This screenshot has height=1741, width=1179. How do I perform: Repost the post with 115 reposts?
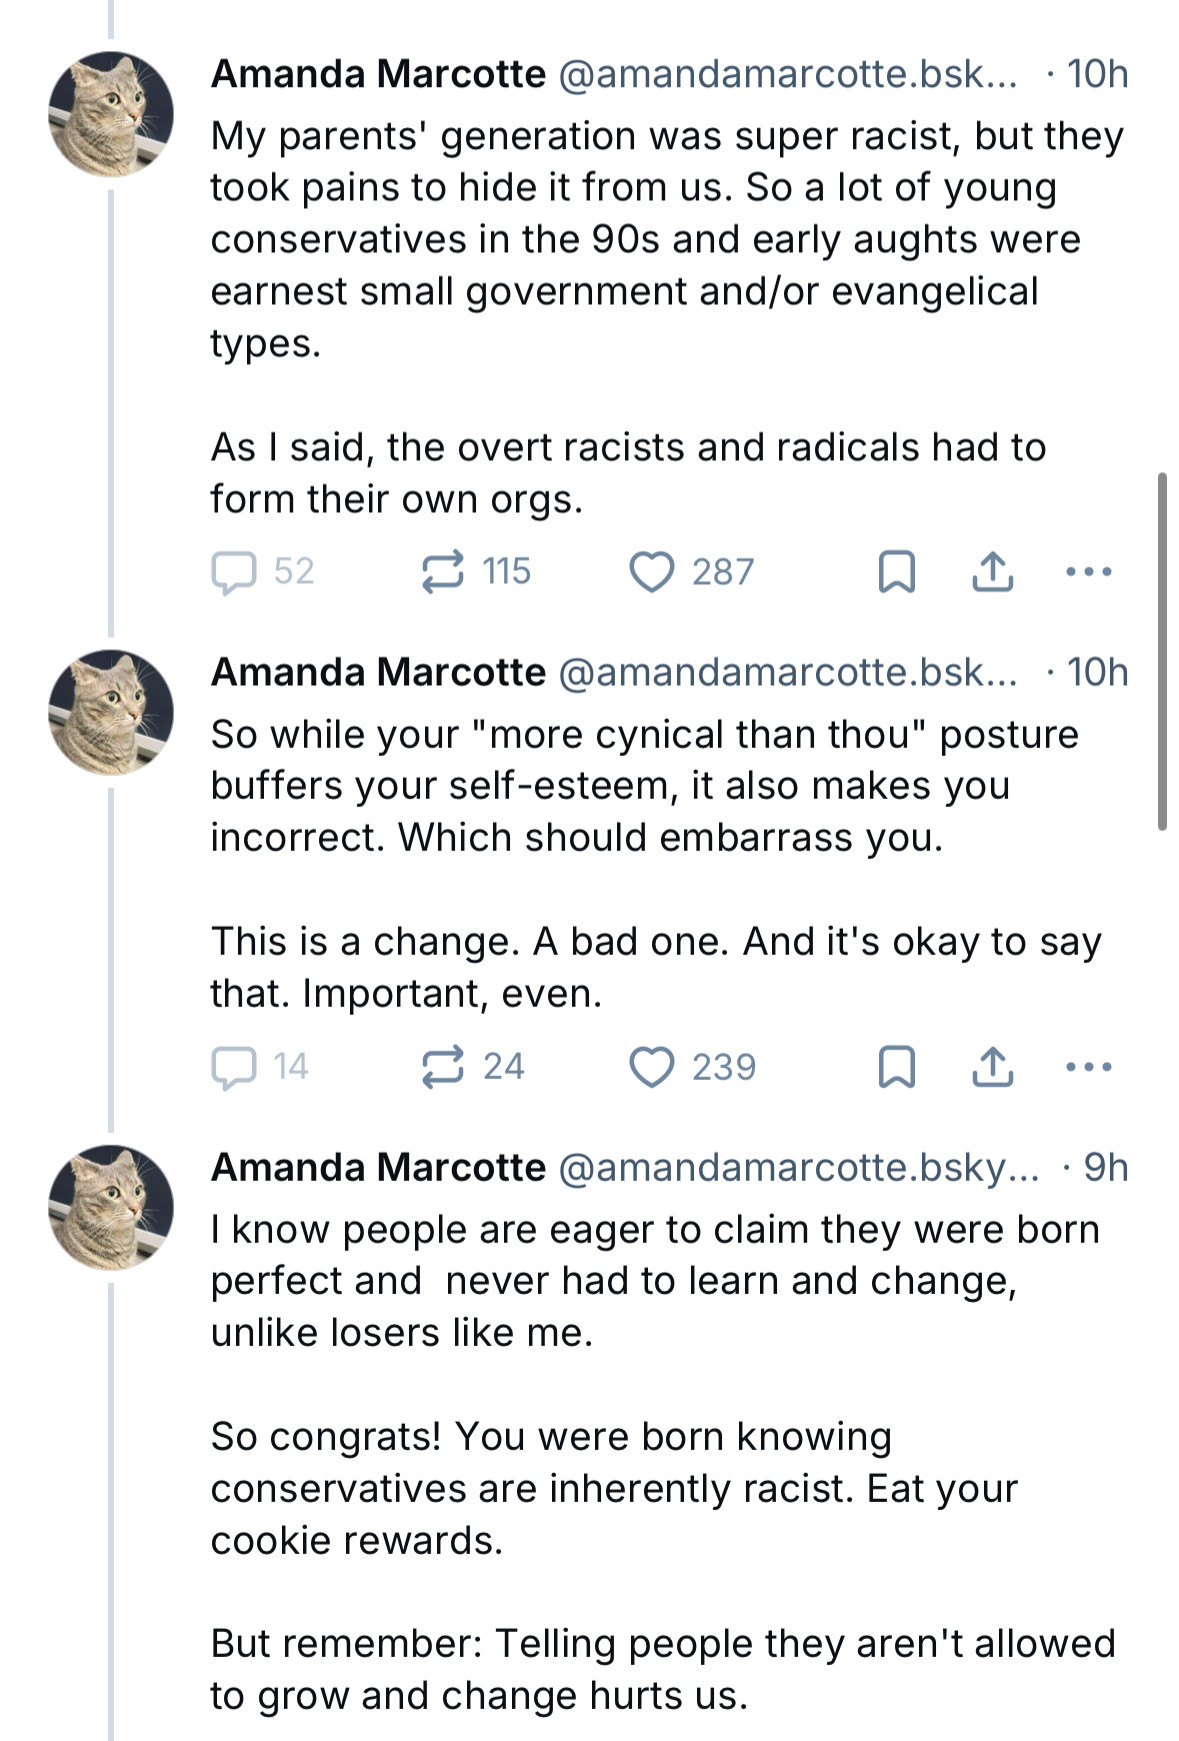[443, 572]
